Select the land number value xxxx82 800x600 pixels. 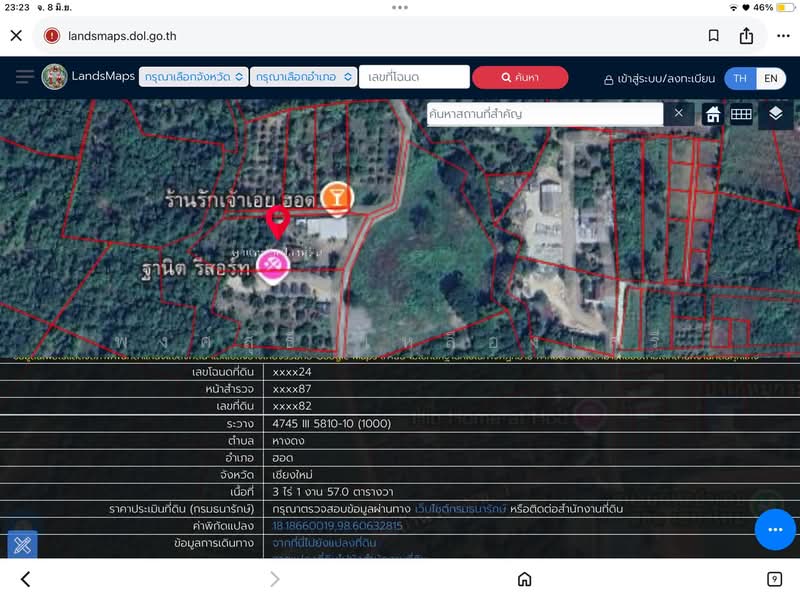[x=292, y=406]
